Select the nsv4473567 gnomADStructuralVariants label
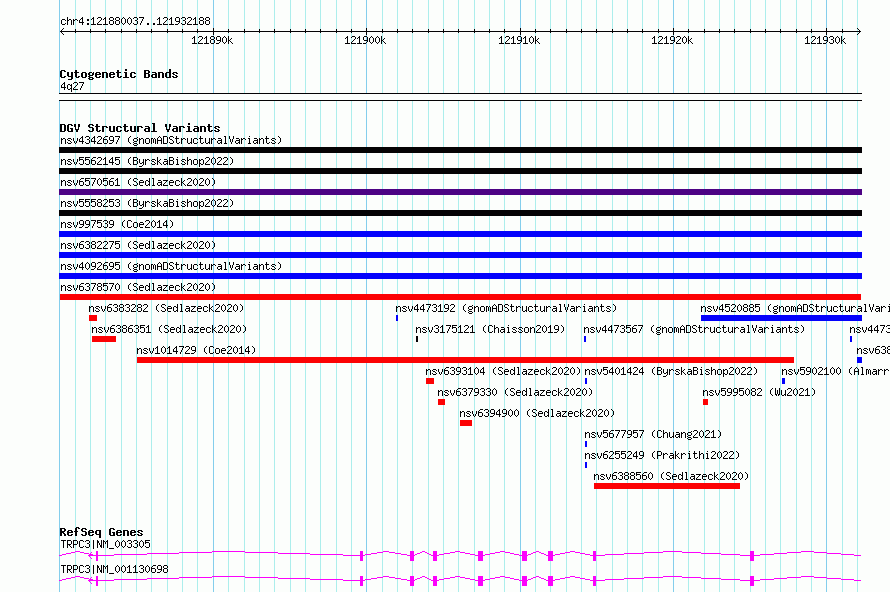Image resolution: width=890 pixels, height=592 pixels. [x=694, y=329]
